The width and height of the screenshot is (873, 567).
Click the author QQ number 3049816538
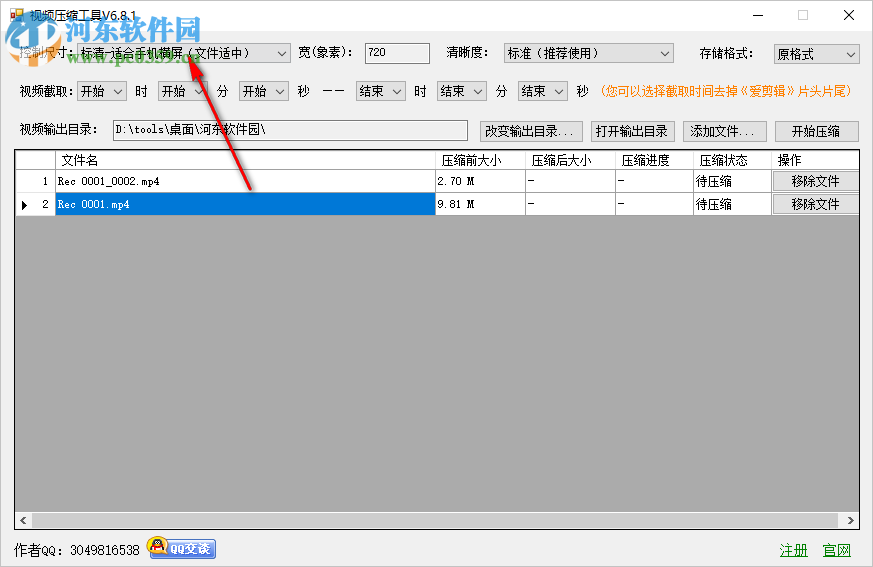point(105,550)
